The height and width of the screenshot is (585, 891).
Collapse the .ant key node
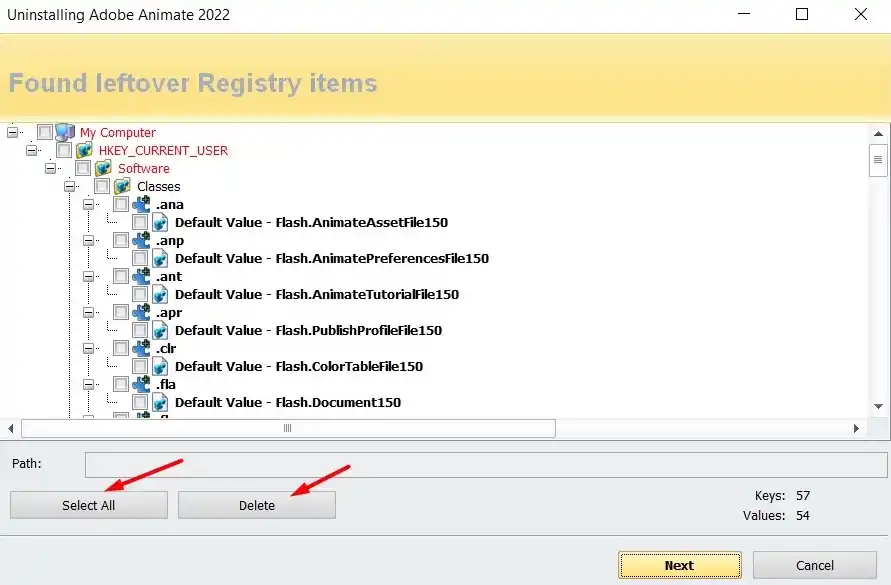[89, 276]
